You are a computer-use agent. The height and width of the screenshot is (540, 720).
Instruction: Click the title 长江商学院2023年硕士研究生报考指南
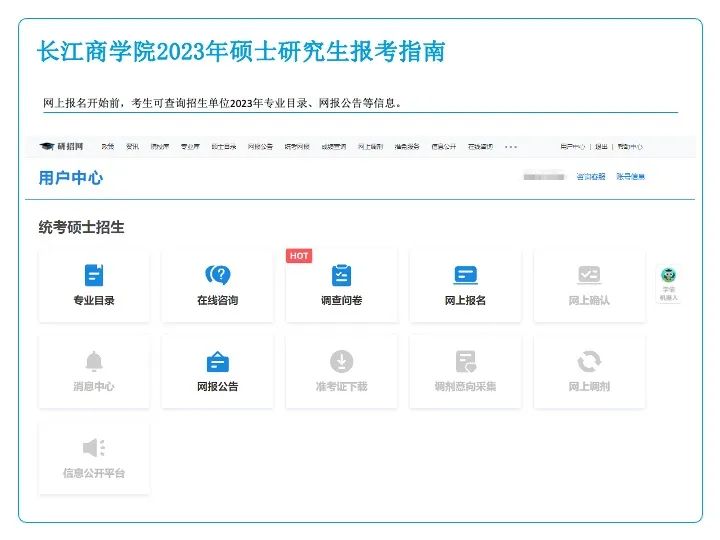click(x=241, y=51)
